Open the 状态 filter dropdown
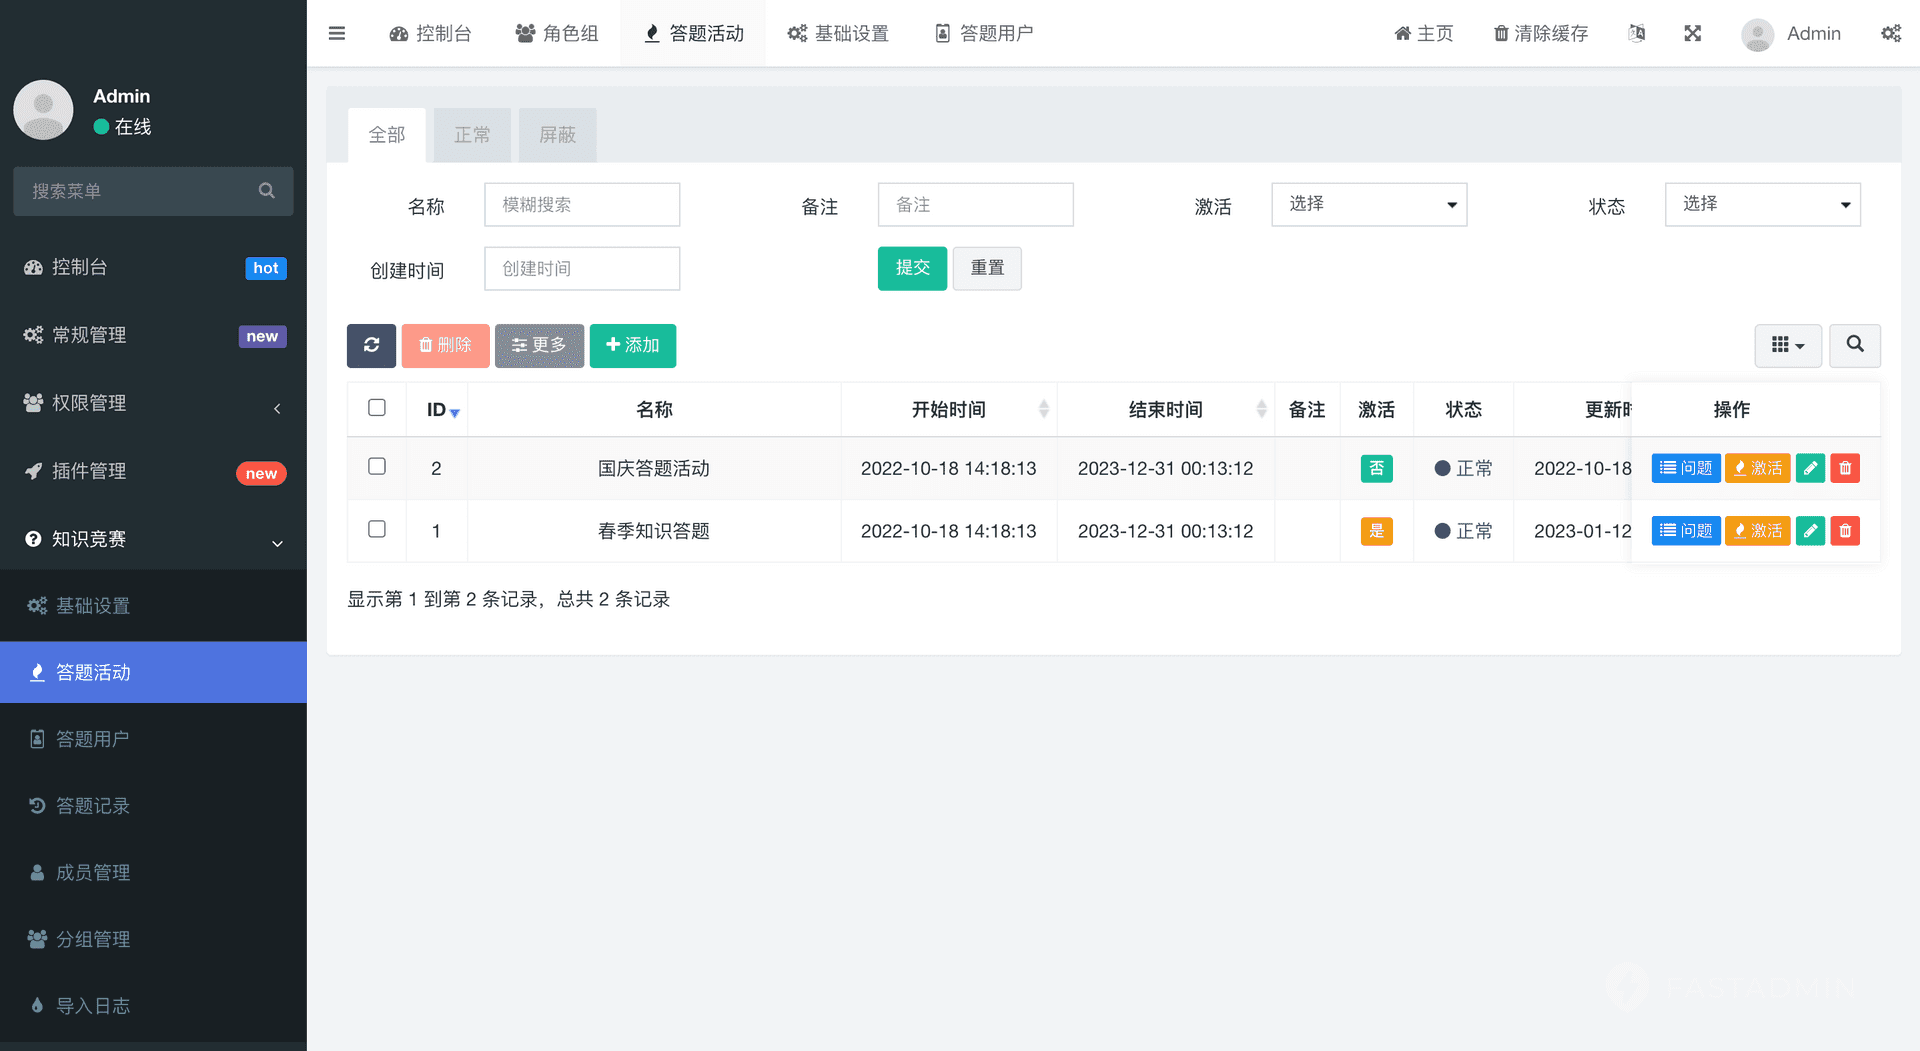The width and height of the screenshot is (1920, 1051). (1762, 205)
